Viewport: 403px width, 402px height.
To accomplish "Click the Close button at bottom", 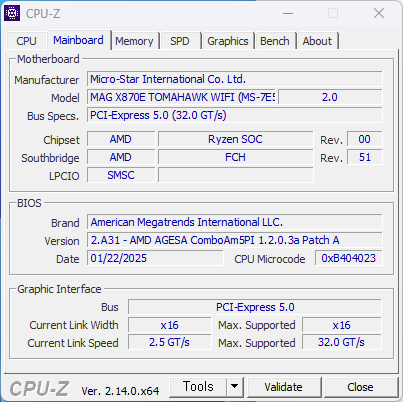I will pos(360,387).
